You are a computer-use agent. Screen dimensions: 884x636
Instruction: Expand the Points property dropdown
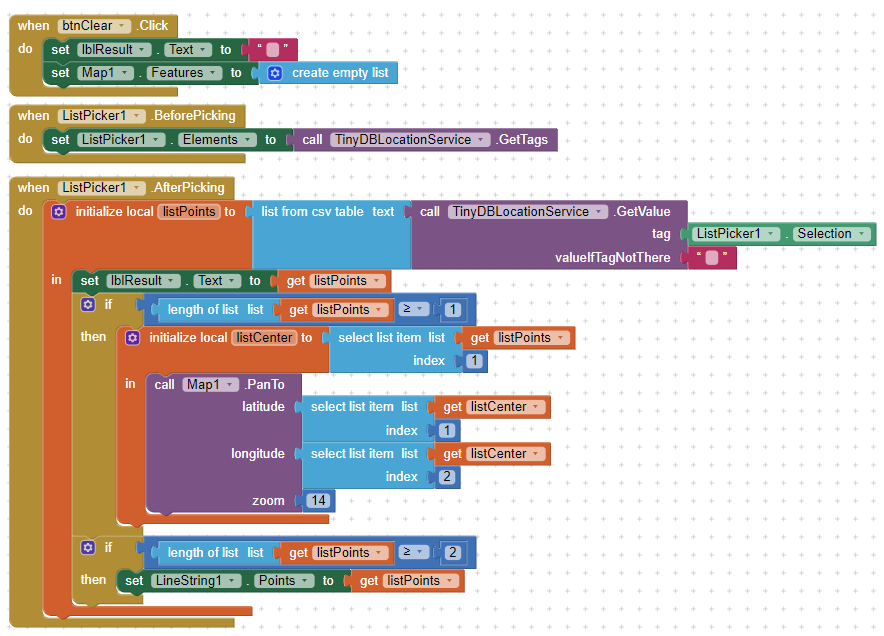(x=304, y=581)
